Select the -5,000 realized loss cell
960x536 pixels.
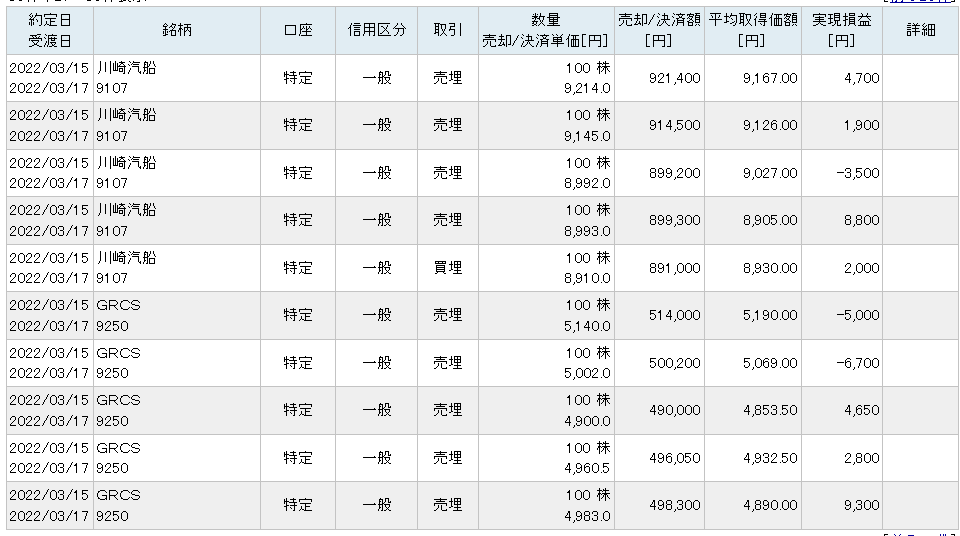[842, 315]
